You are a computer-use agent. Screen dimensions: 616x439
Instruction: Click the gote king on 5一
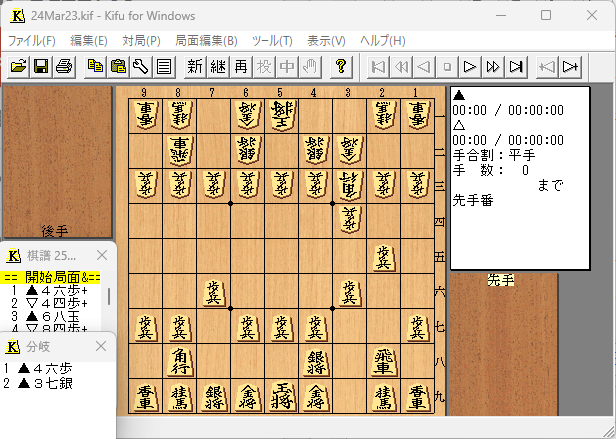(x=282, y=116)
